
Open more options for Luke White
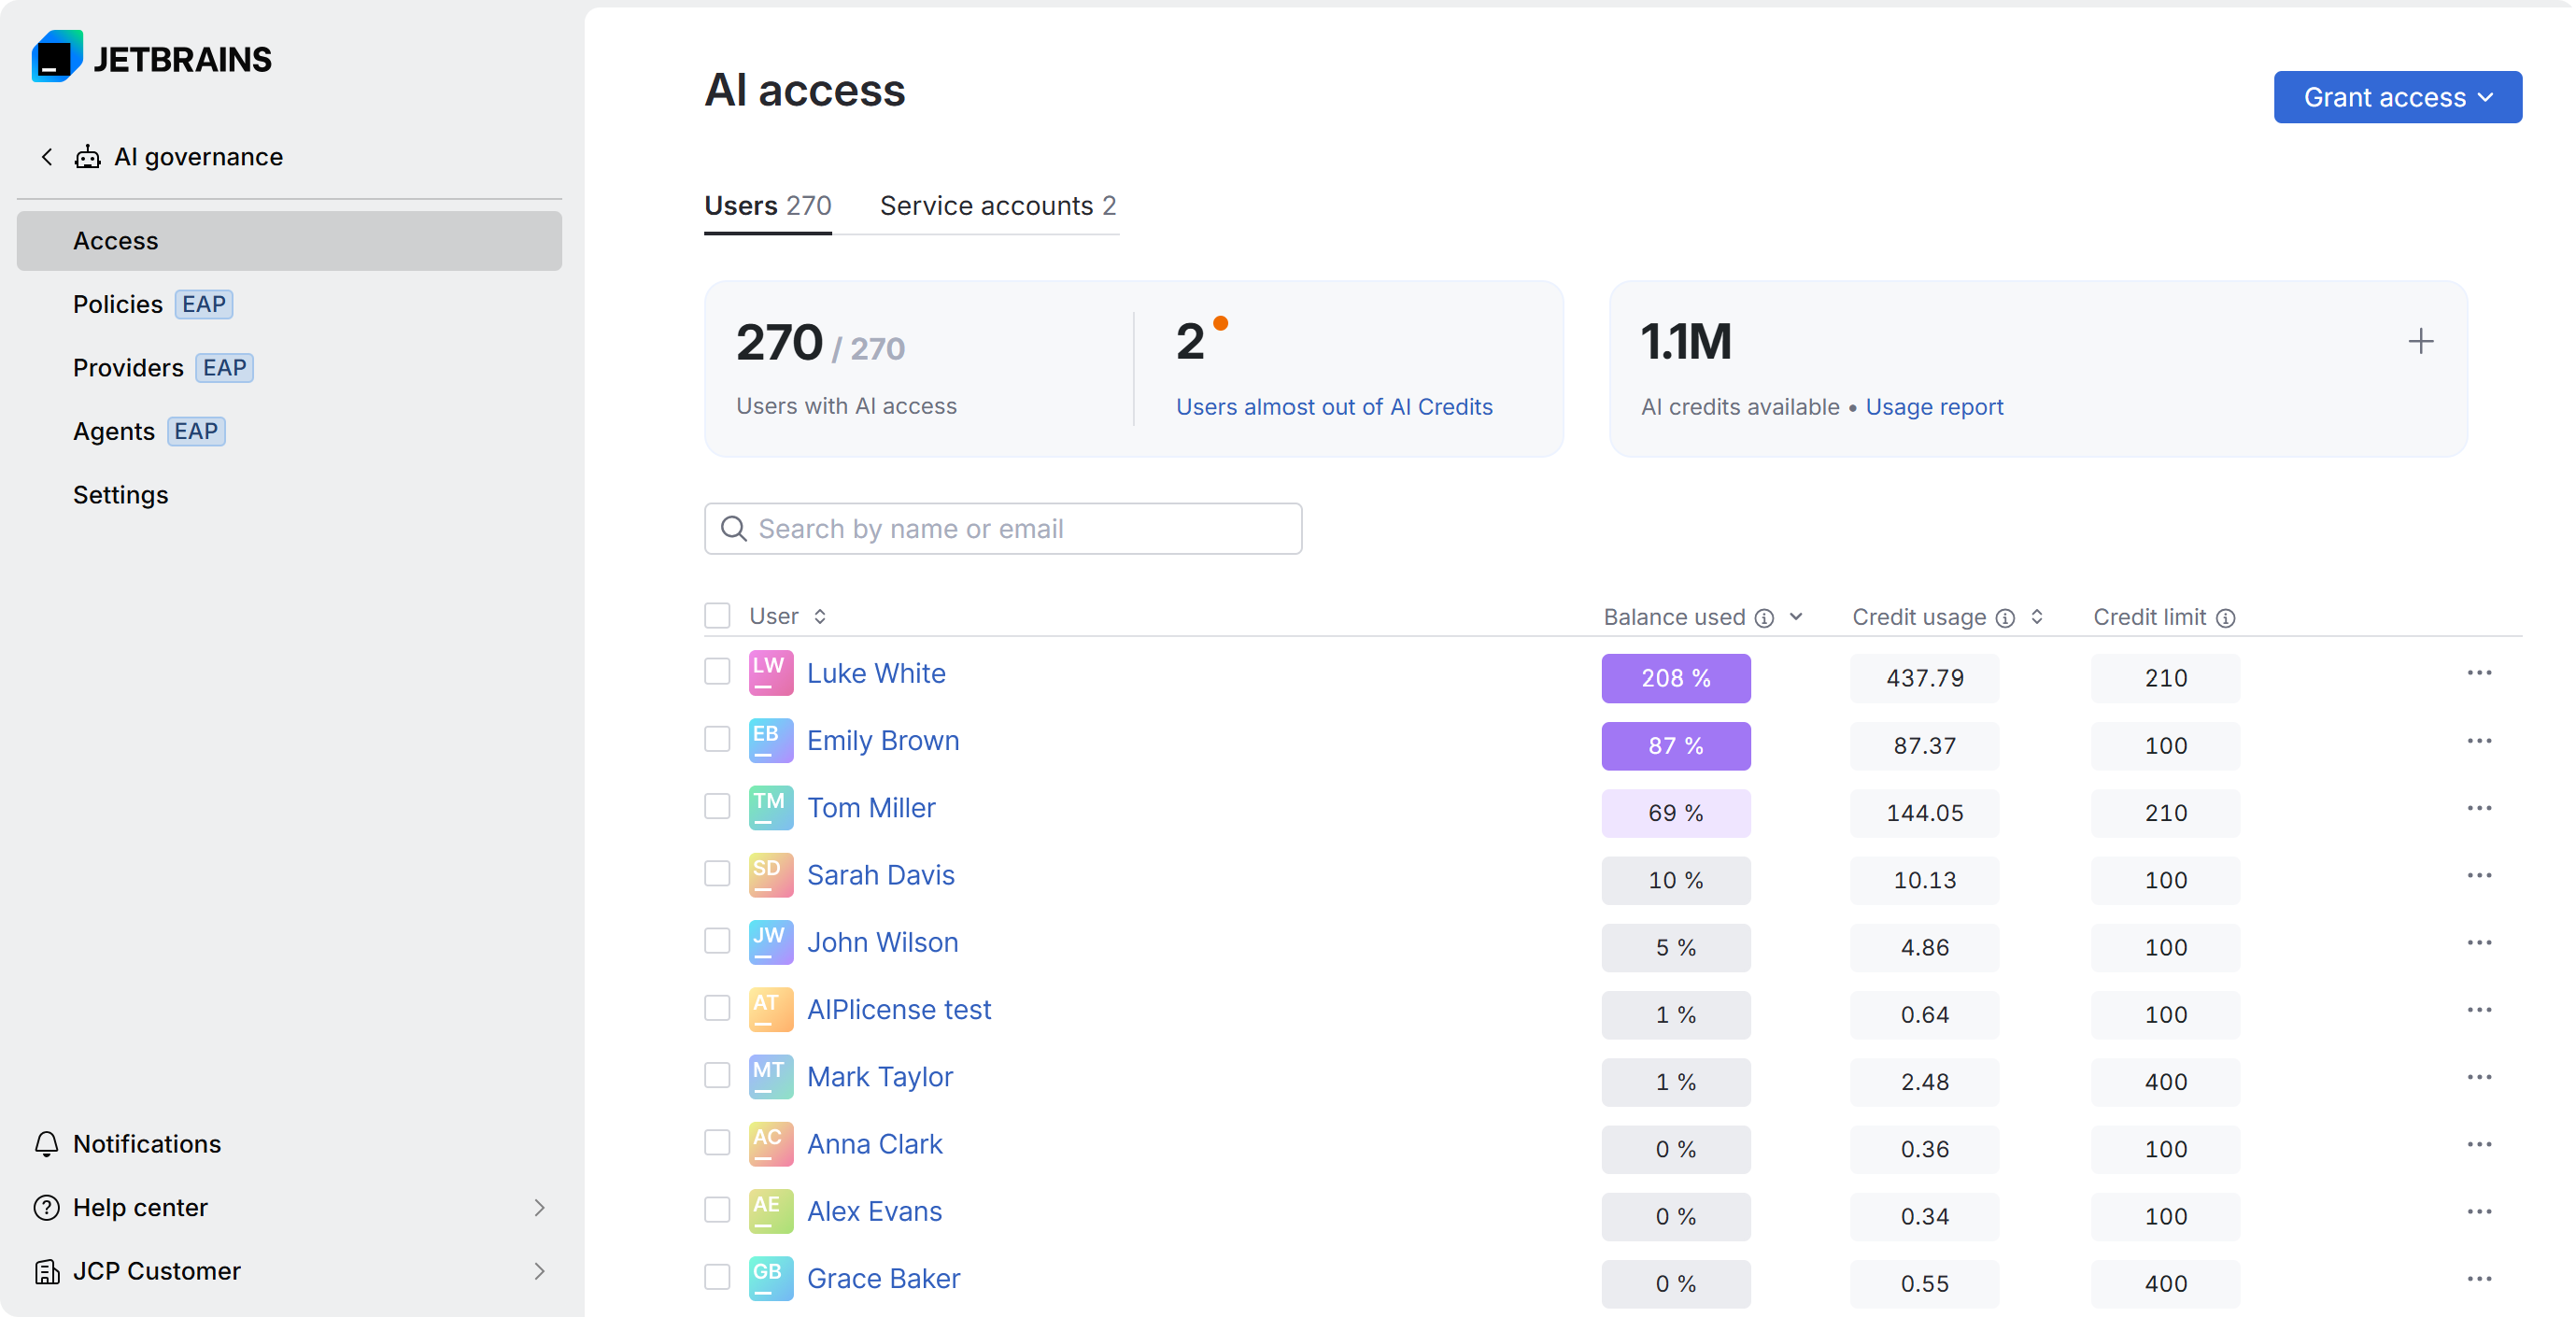[x=2479, y=673]
